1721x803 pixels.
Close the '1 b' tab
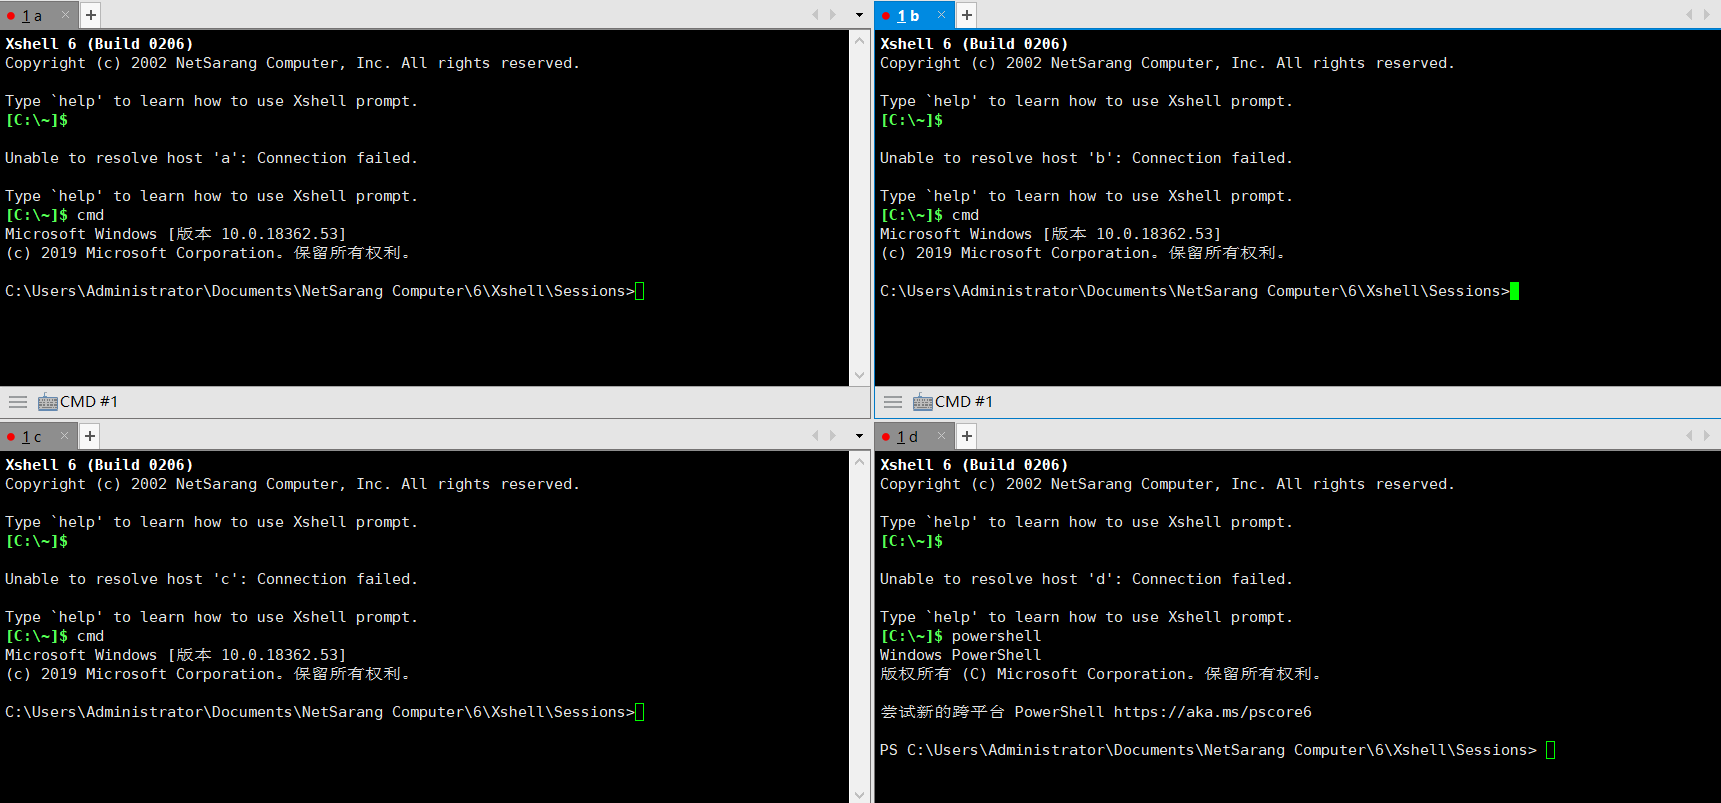pyautogui.click(x=941, y=15)
